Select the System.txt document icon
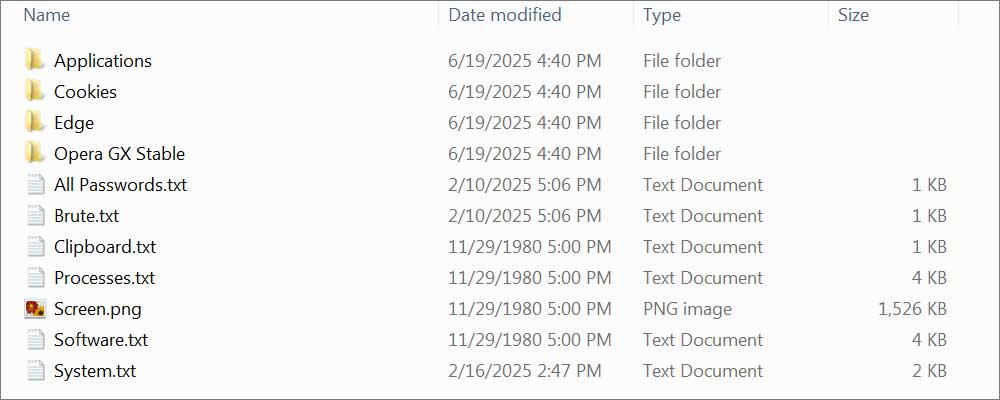This screenshot has height=400, width=1000. click(x=36, y=371)
